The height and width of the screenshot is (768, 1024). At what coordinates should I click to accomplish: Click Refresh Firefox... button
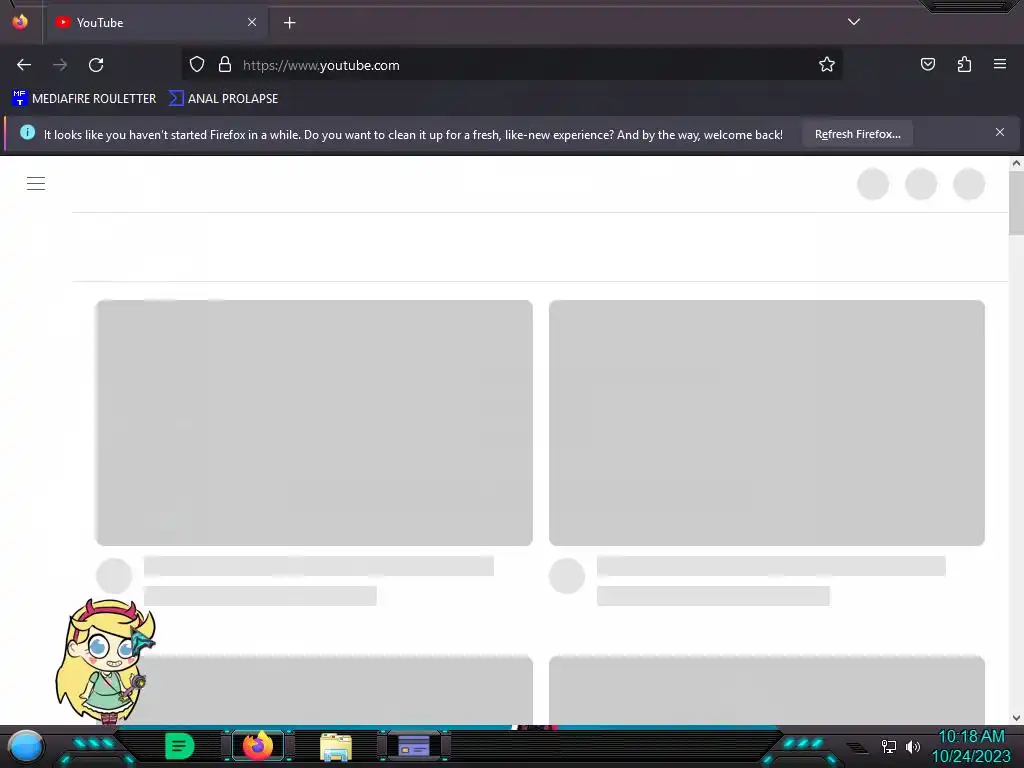click(857, 134)
